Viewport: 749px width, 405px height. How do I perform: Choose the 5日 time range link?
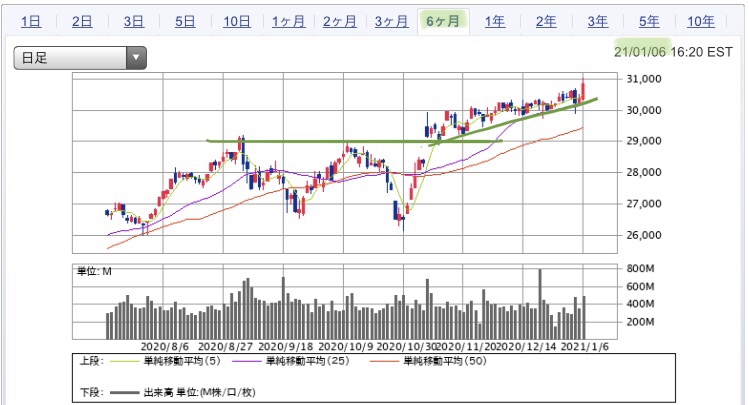tap(185, 21)
